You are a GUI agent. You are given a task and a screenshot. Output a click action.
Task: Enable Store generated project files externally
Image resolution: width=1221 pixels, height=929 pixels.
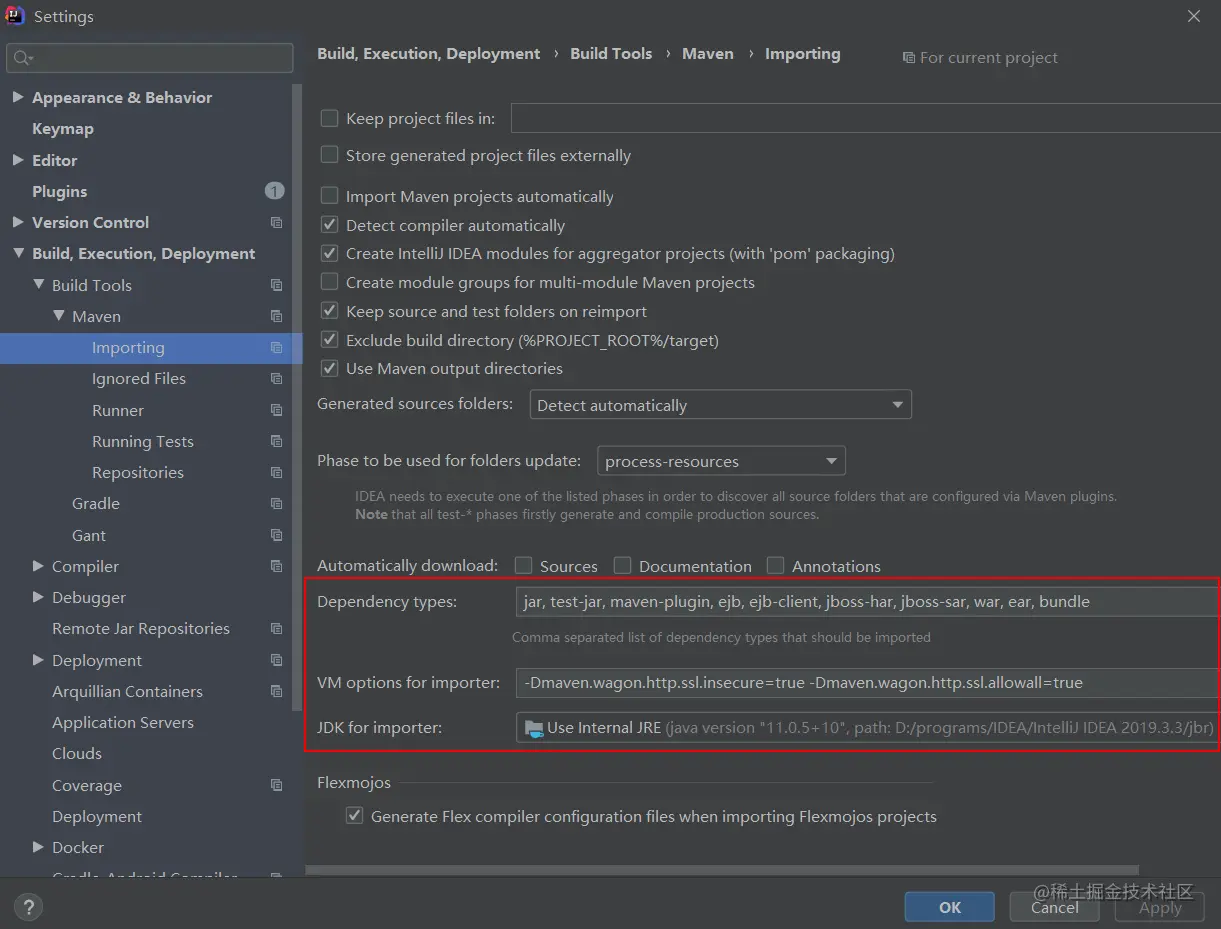tap(329, 155)
